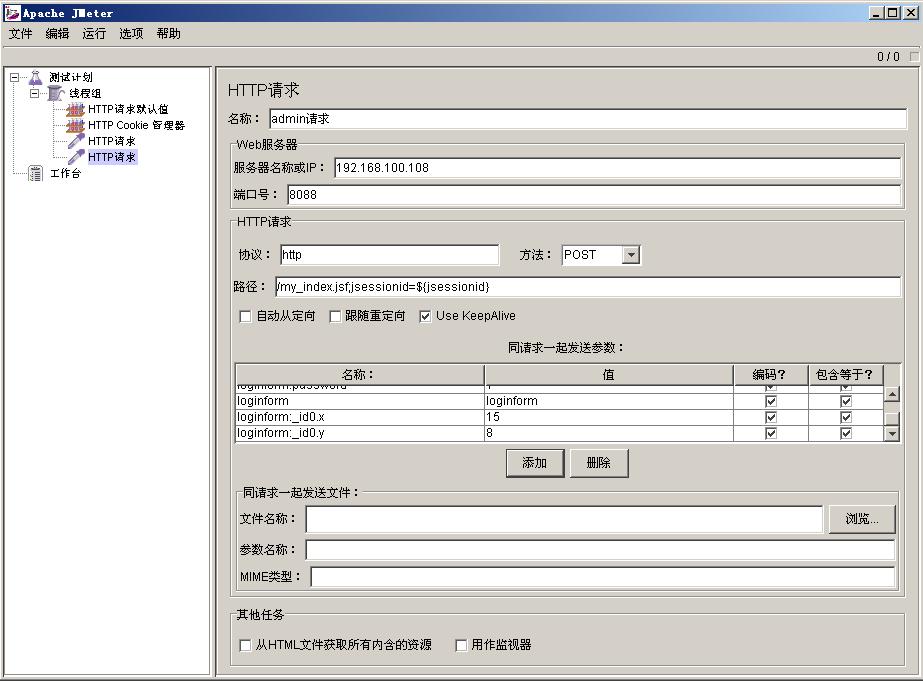
Task: Click the MIME type input field
Action: pos(603,577)
